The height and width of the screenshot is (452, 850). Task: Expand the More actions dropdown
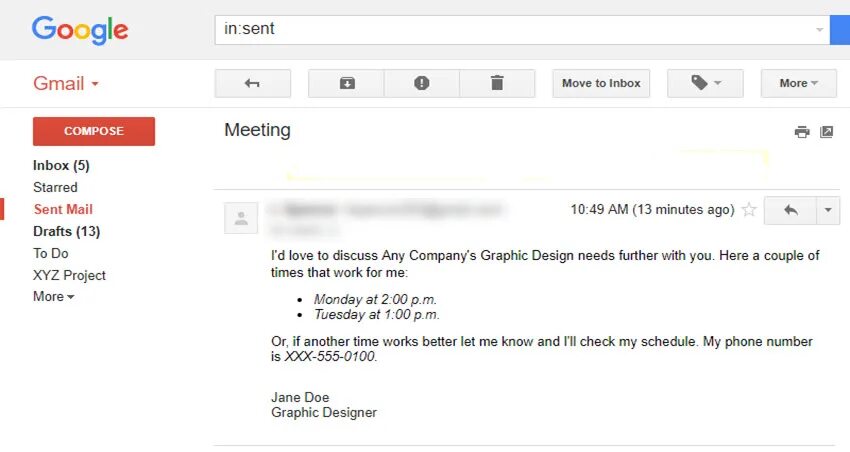point(798,83)
